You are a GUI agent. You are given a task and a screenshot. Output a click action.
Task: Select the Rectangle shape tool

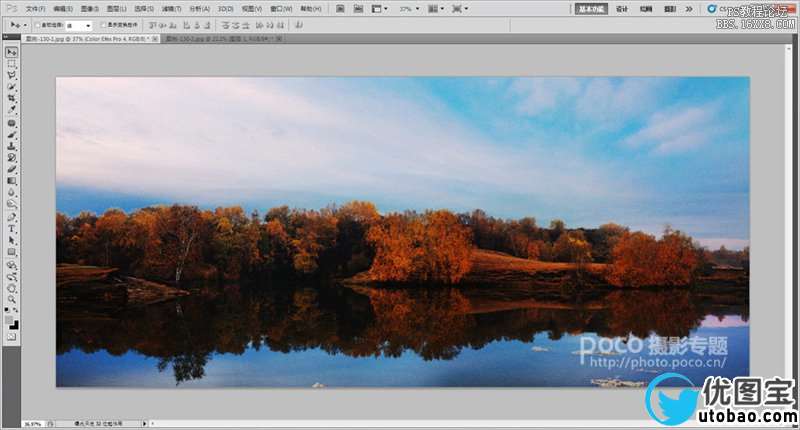click(11, 252)
